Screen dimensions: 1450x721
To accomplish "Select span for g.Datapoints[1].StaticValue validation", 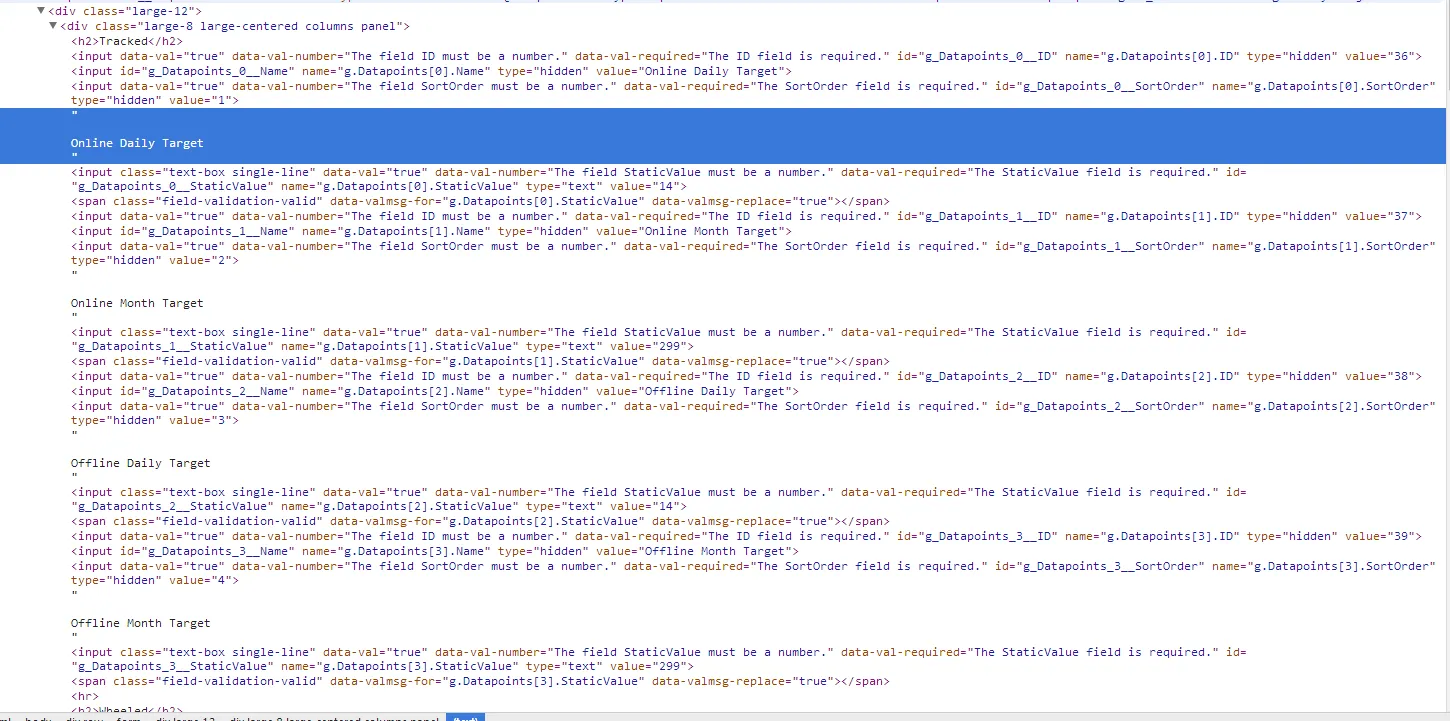I will (480, 361).
